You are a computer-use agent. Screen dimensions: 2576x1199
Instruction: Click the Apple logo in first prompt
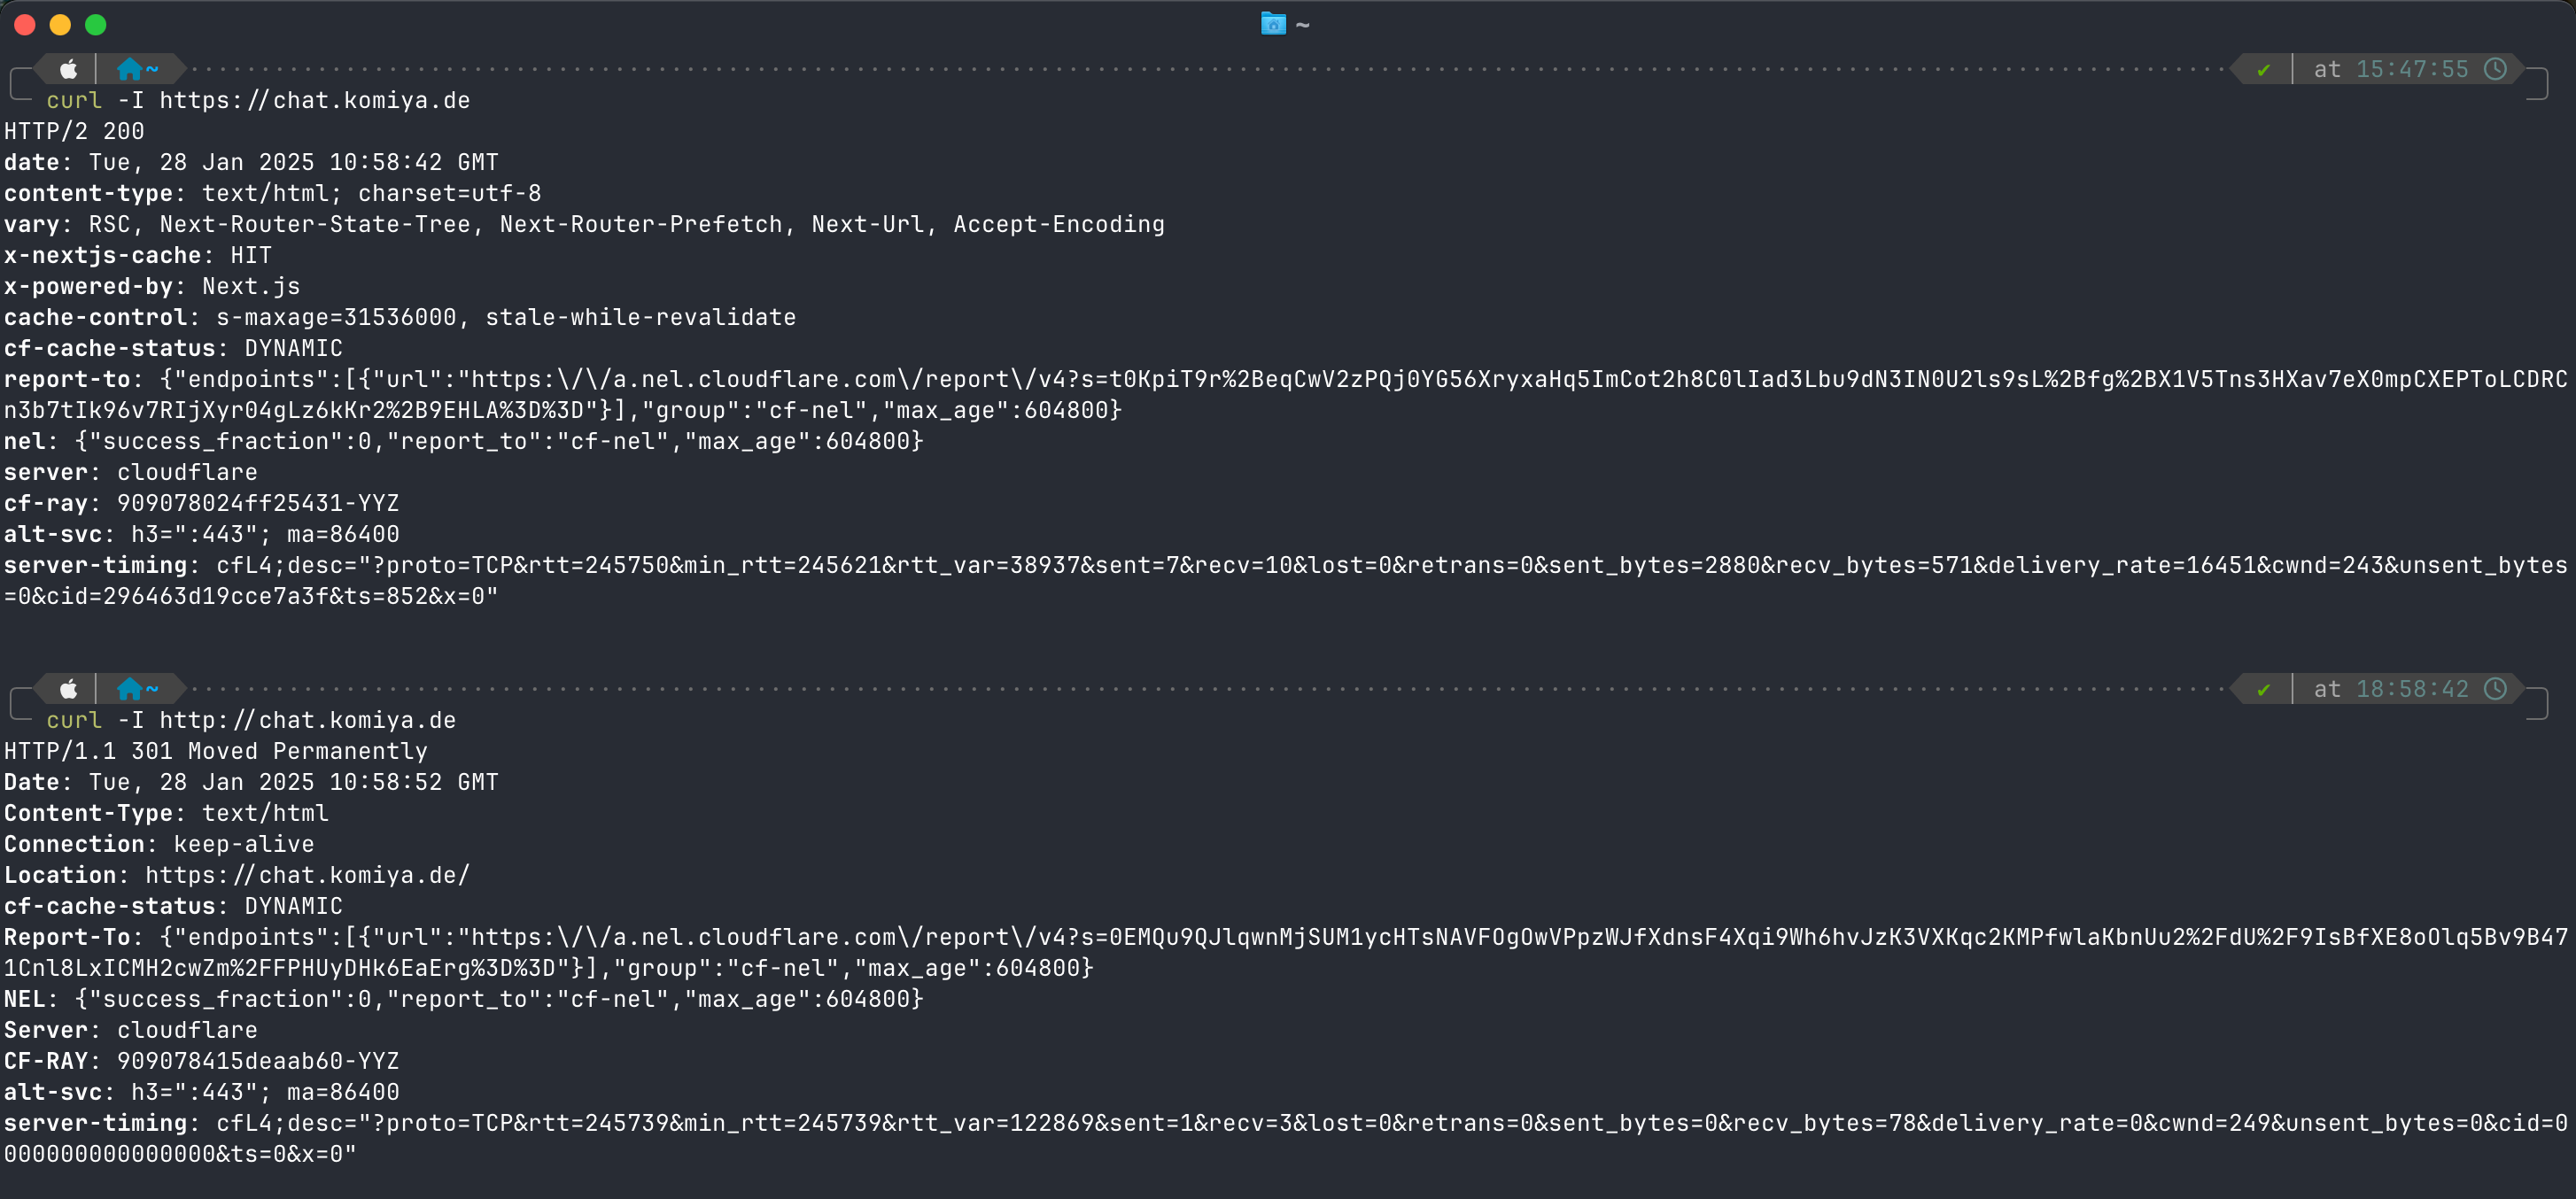click(x=68, y=69)
